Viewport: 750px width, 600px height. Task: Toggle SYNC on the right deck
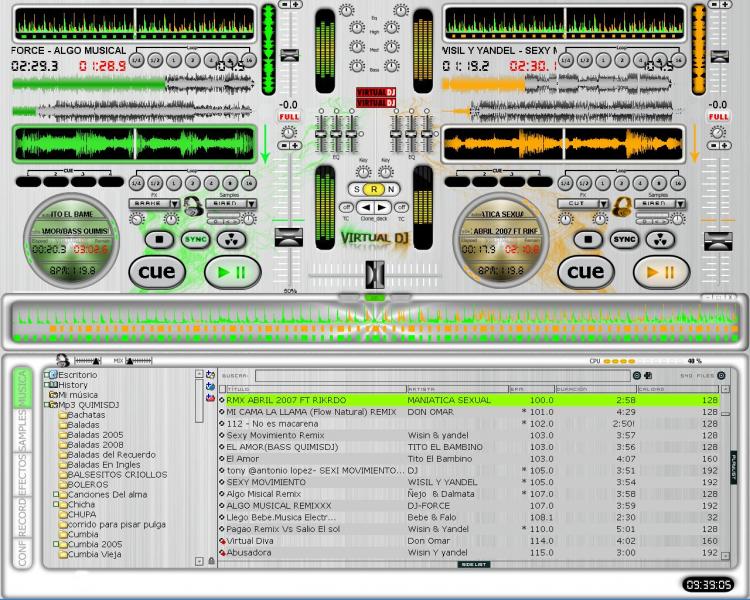[624, 239]
